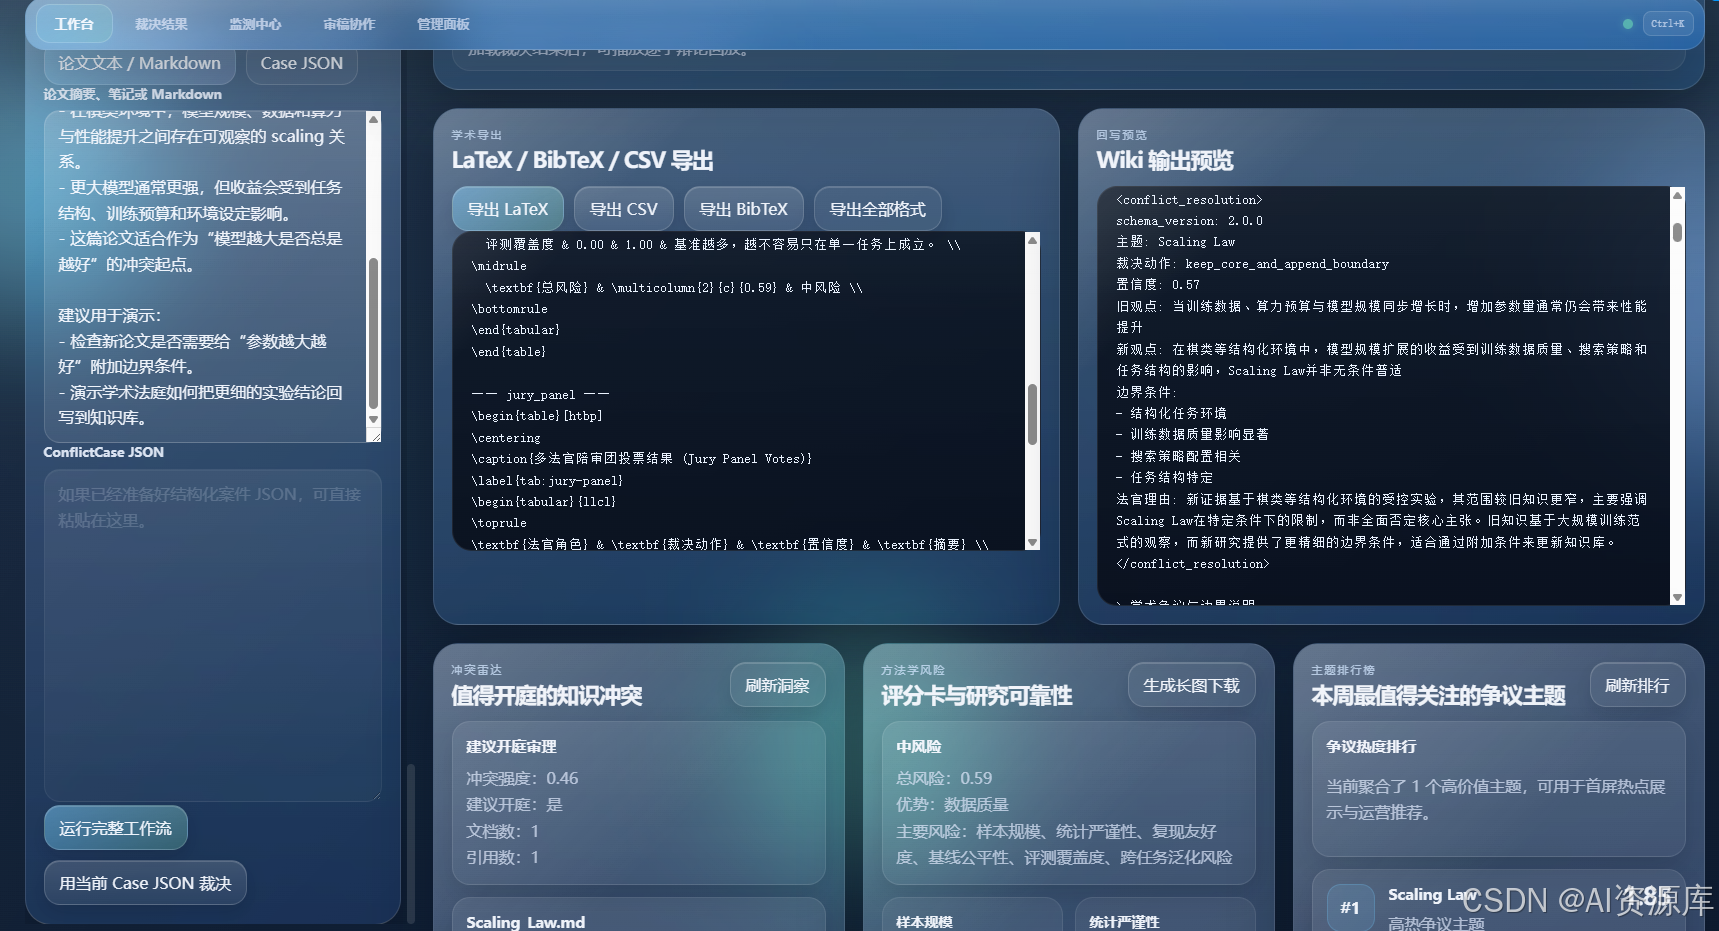Click the 生成长图下载 button
Image resolution: width=1719 pixels, height=931 pixels.
click(x=1191, y=685)
